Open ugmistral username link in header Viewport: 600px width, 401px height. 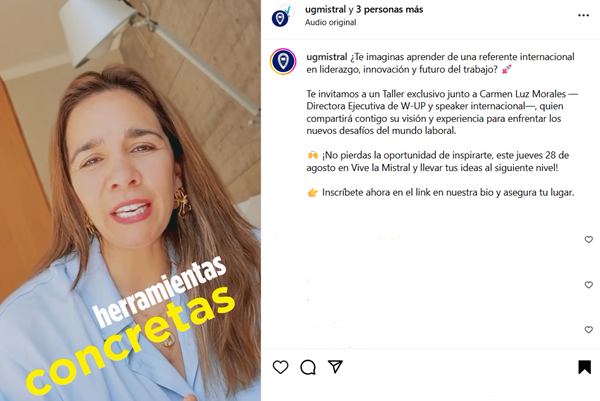325,10
